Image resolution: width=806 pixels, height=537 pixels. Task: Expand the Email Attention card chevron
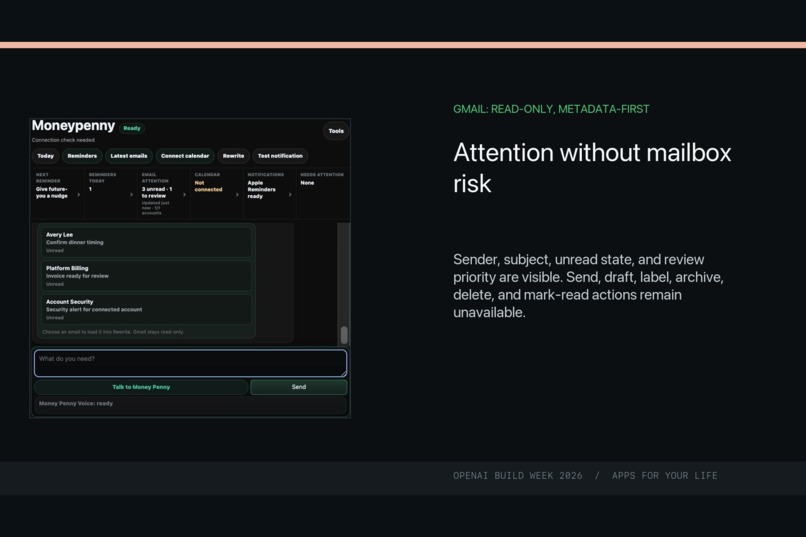tap(184, 195)
